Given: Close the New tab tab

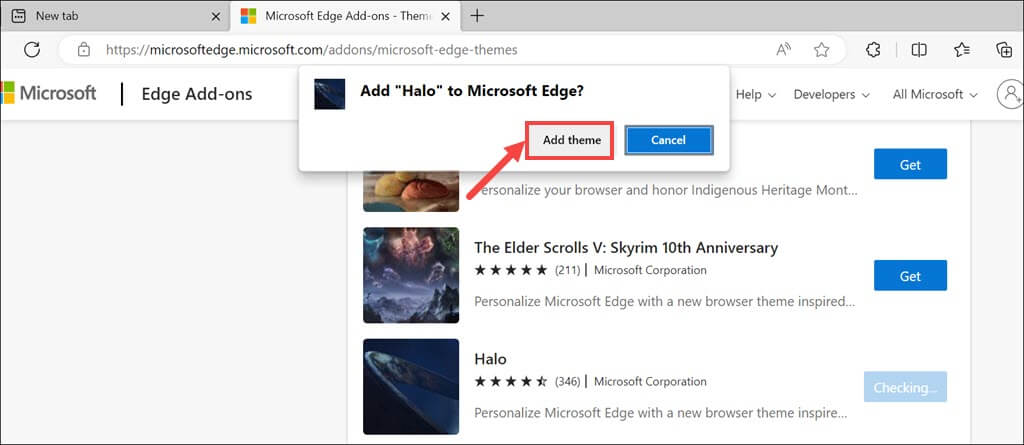Looking at the screenshot, I should (216, 16).
